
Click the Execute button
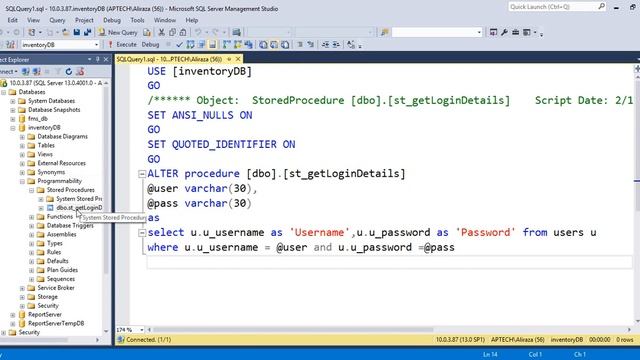122,44
